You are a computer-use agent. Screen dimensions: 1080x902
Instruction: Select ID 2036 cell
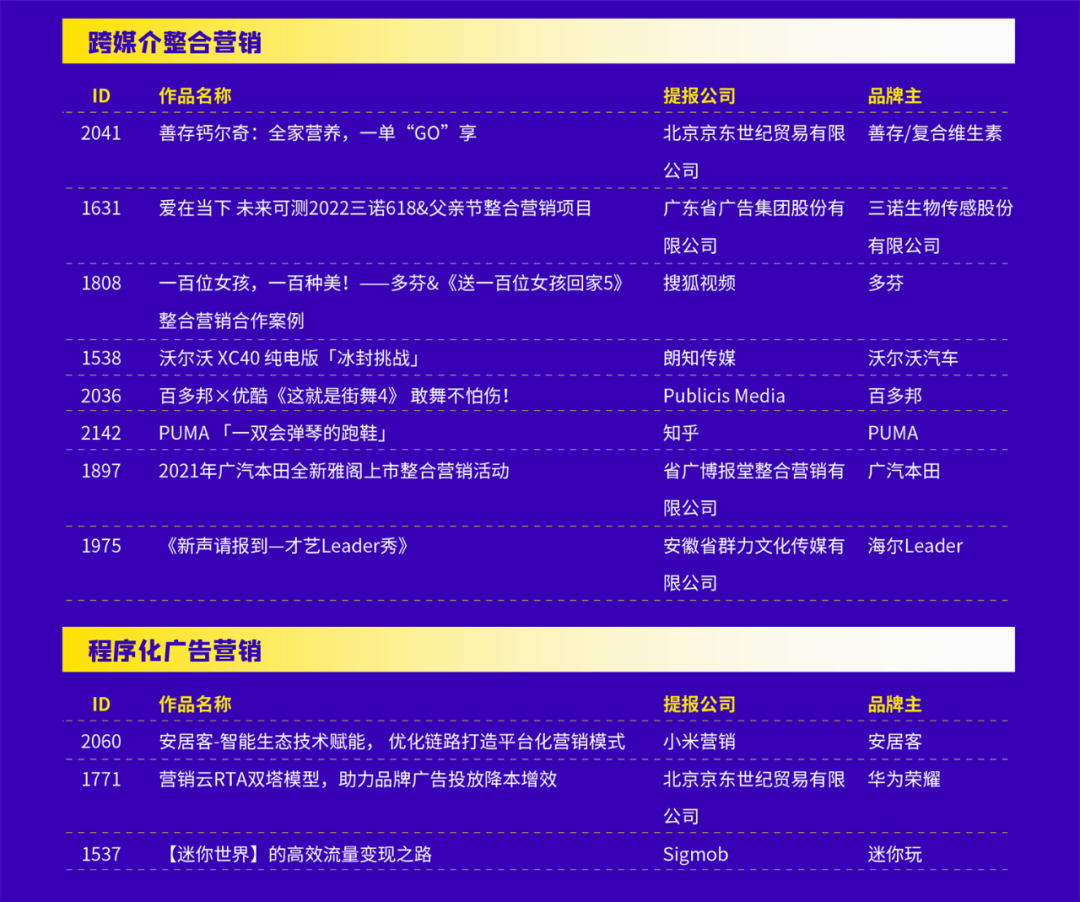tap(101, 396)
